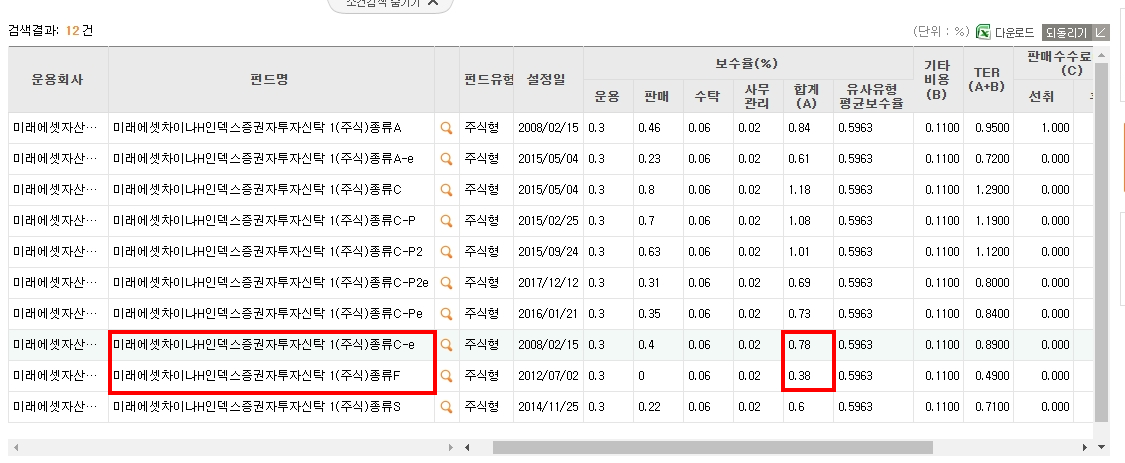
Task: Click the 펀드명 column header
Action: tap(271, 80)
